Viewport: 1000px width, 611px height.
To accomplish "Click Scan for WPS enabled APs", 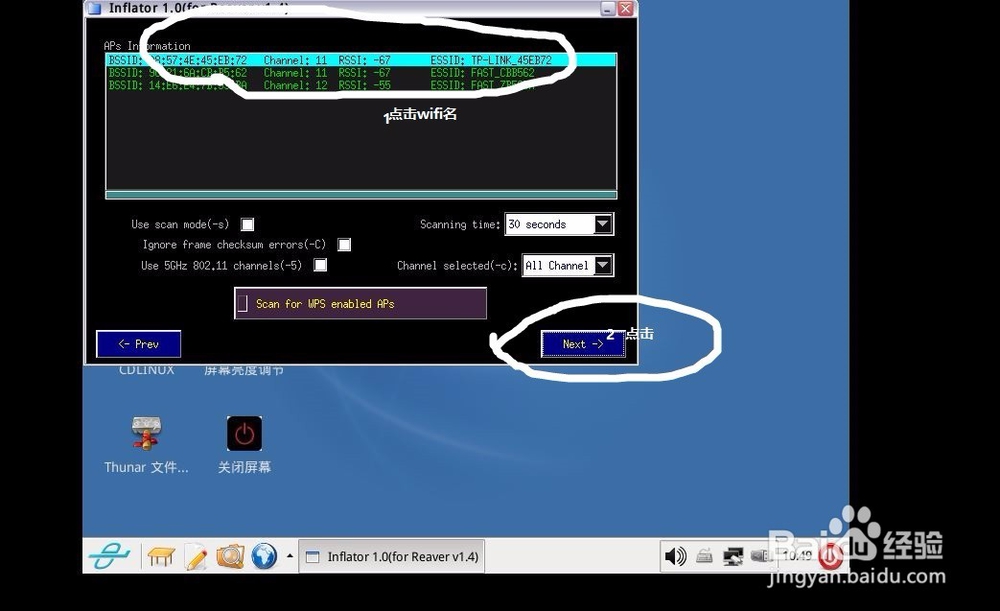I will (360, 304).
